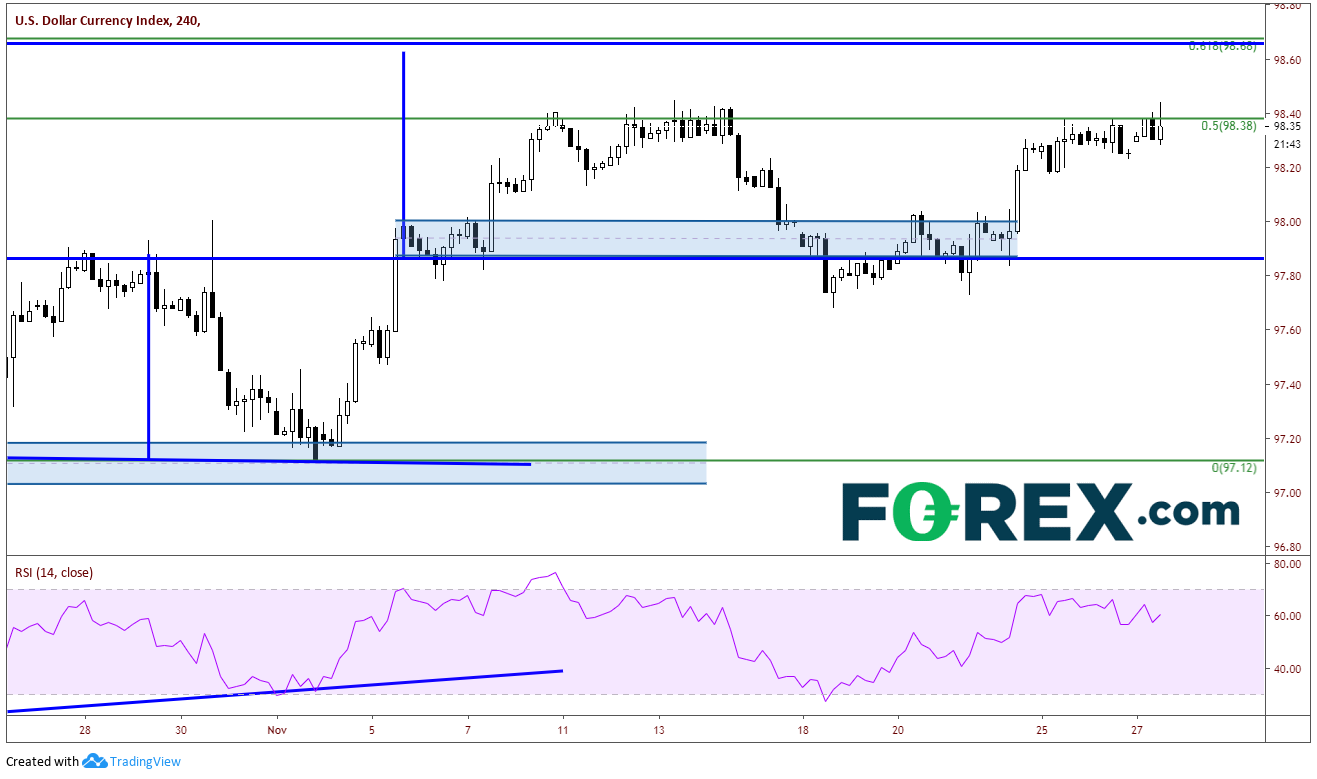
Task: Click the 13 date axis label
Action: 659,731
